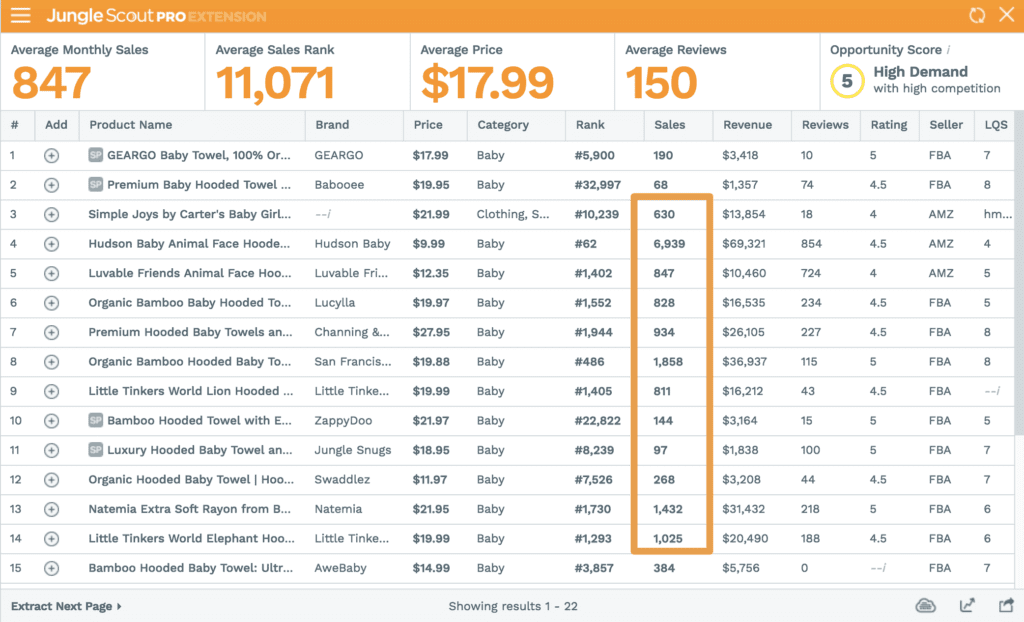Open the trends chart icon
The height and width of the screenshot is (622, 1024).
click(x=967, y=606)
